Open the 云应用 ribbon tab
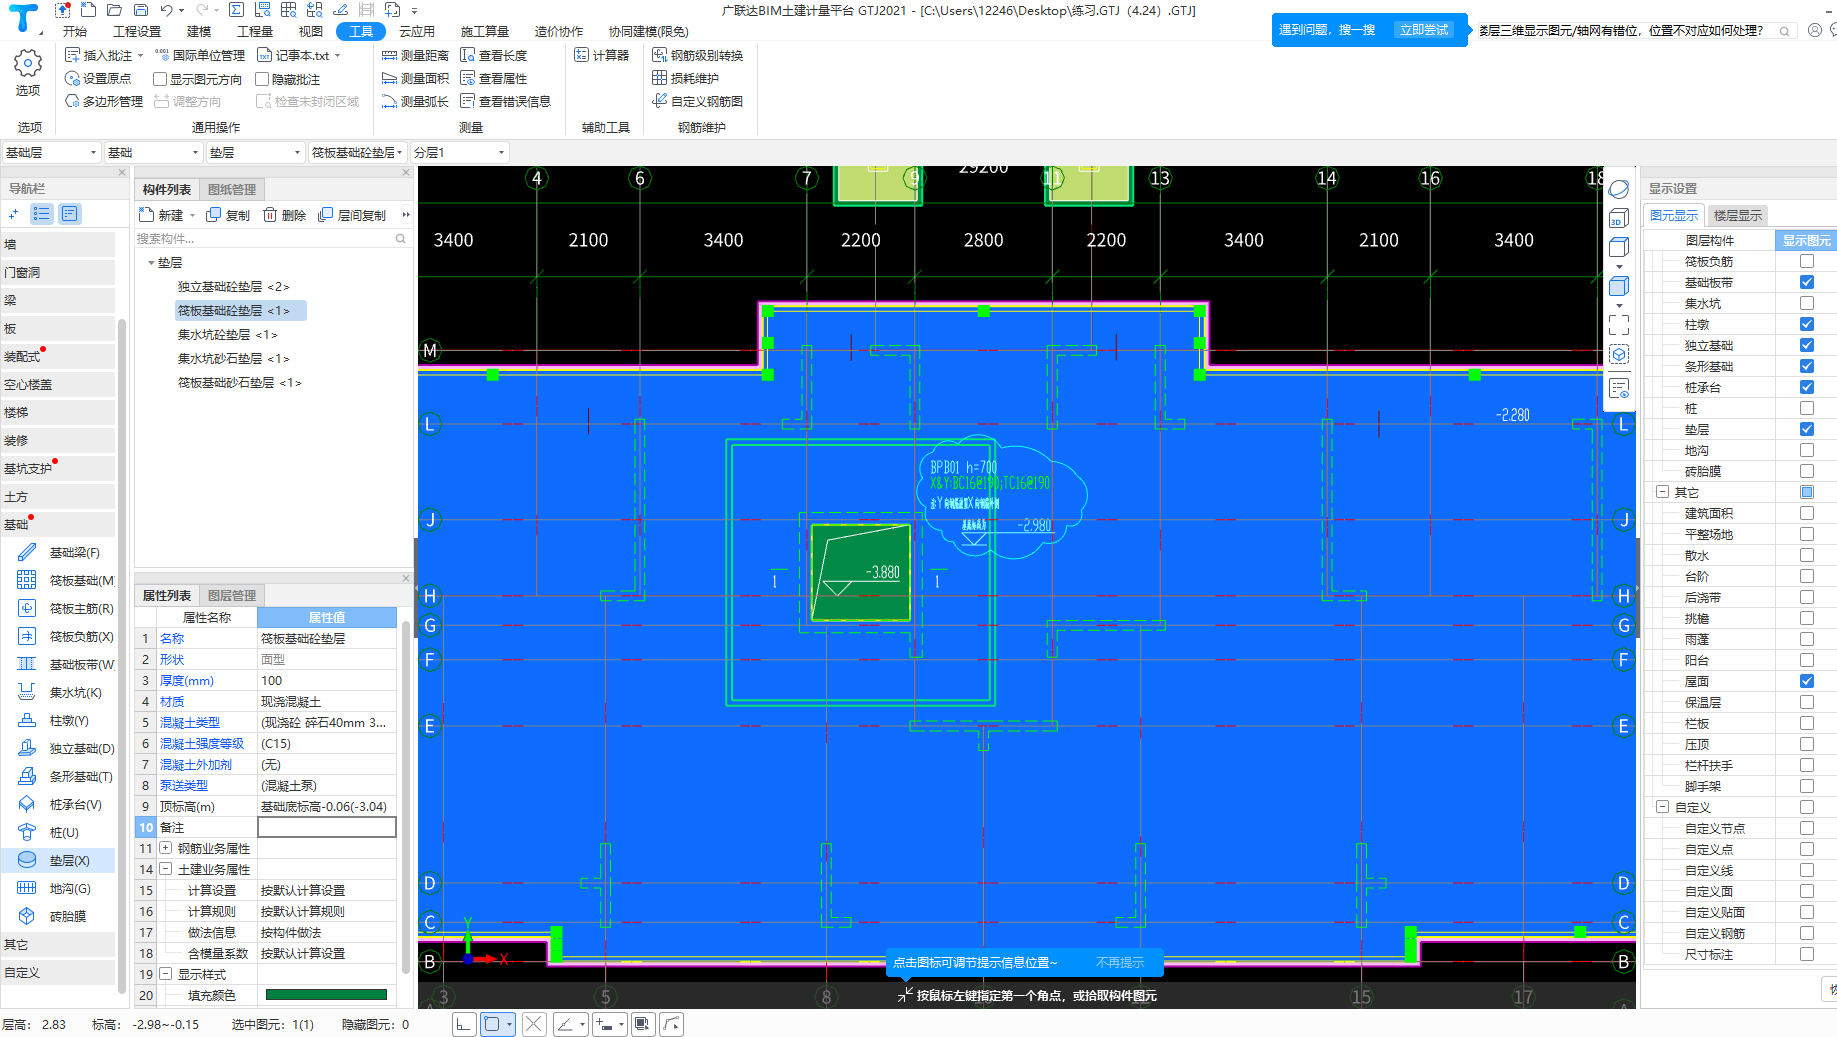Viewport: 1837px width, 1037px height. point(417,31)
